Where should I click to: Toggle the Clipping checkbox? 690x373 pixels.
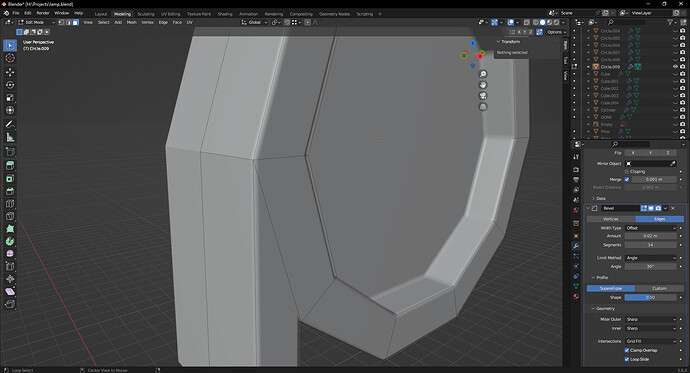(627, 172)
